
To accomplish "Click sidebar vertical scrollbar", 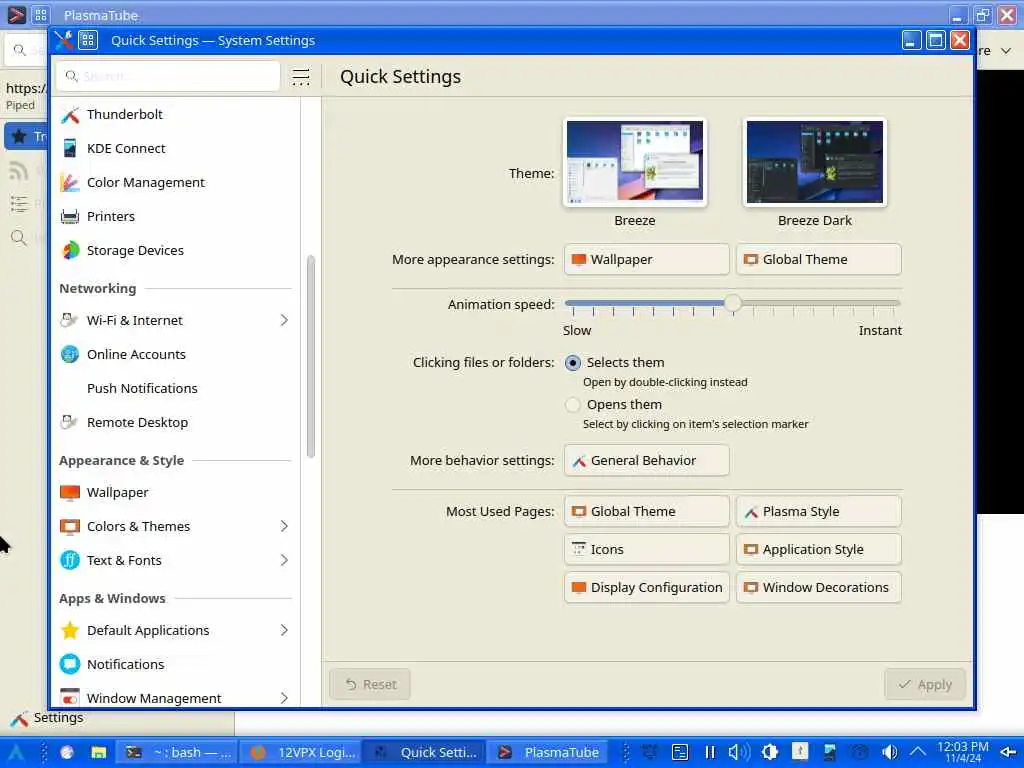I will pos(311,356).
